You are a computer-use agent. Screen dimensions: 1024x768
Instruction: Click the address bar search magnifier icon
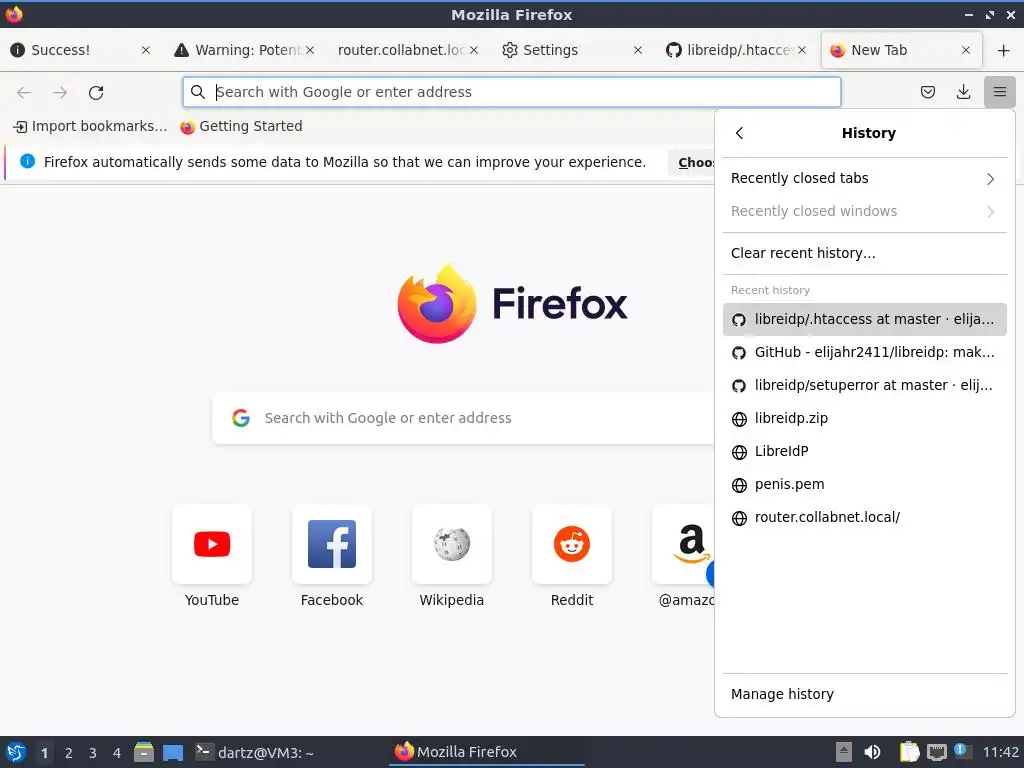(198, 92)
